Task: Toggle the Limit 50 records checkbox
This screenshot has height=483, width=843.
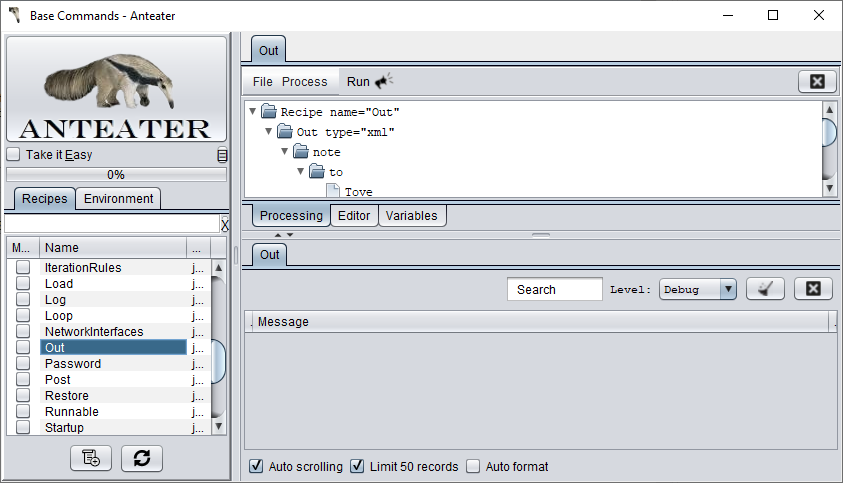Action: pyautogui.click(x=357, y=466)
